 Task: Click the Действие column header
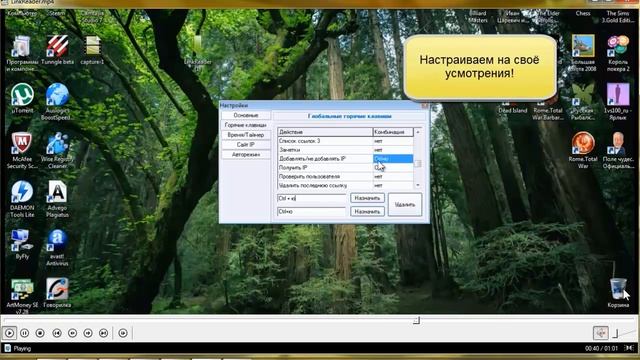click(325, 132)
